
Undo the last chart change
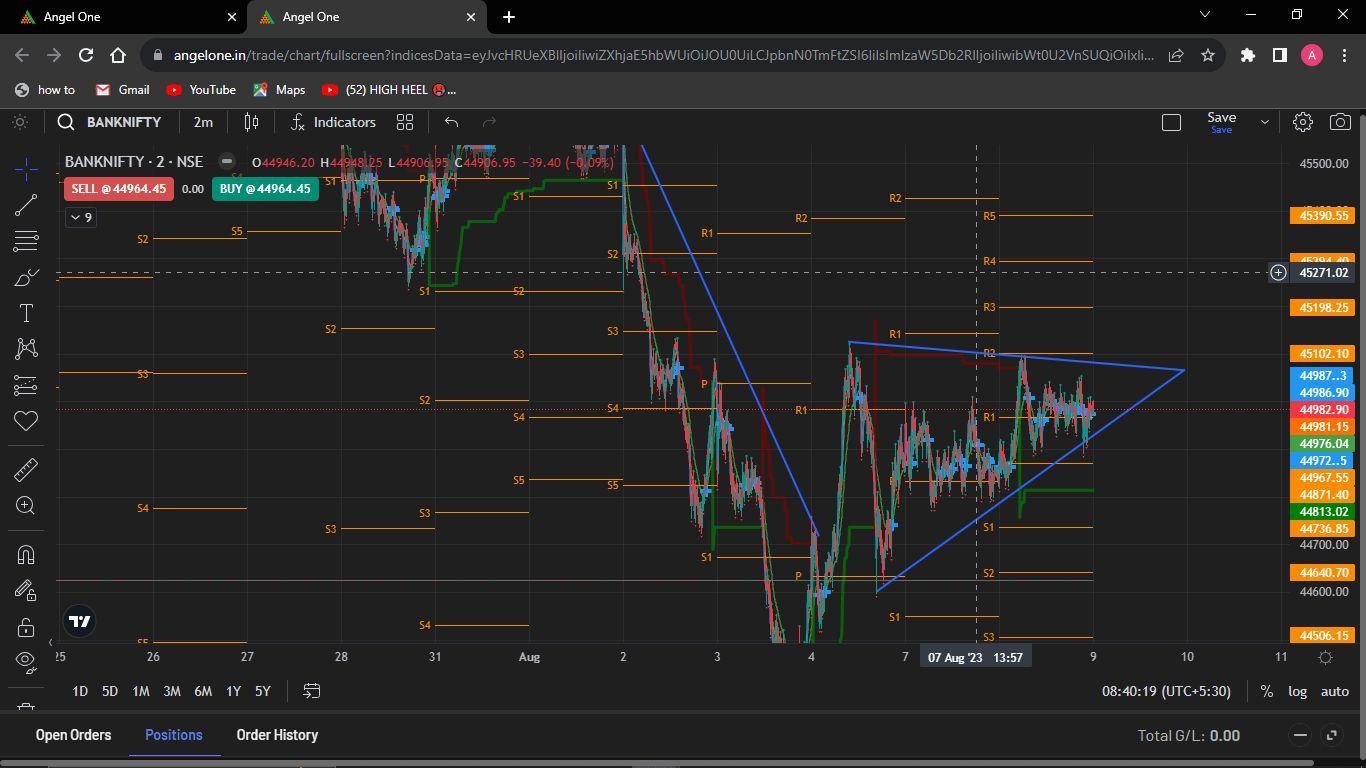point(451,122)
